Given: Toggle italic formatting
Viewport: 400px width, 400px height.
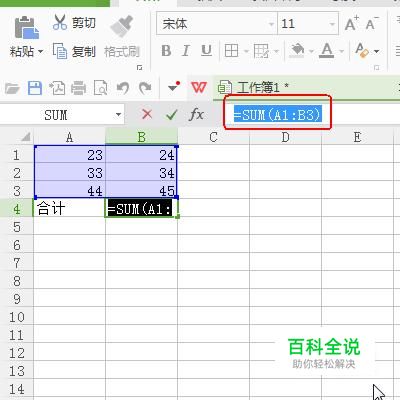Looking at the screenshot, I should pos(186,51).
